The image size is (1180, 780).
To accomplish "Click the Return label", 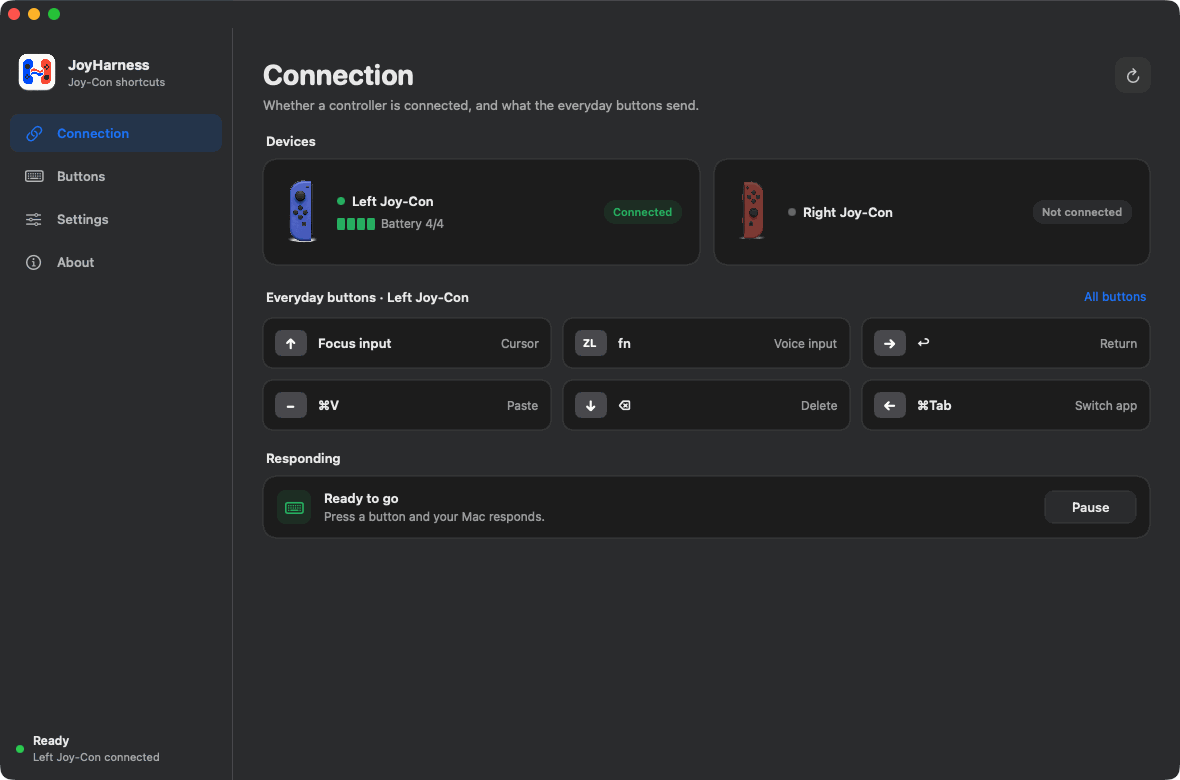I will 1118,343.
